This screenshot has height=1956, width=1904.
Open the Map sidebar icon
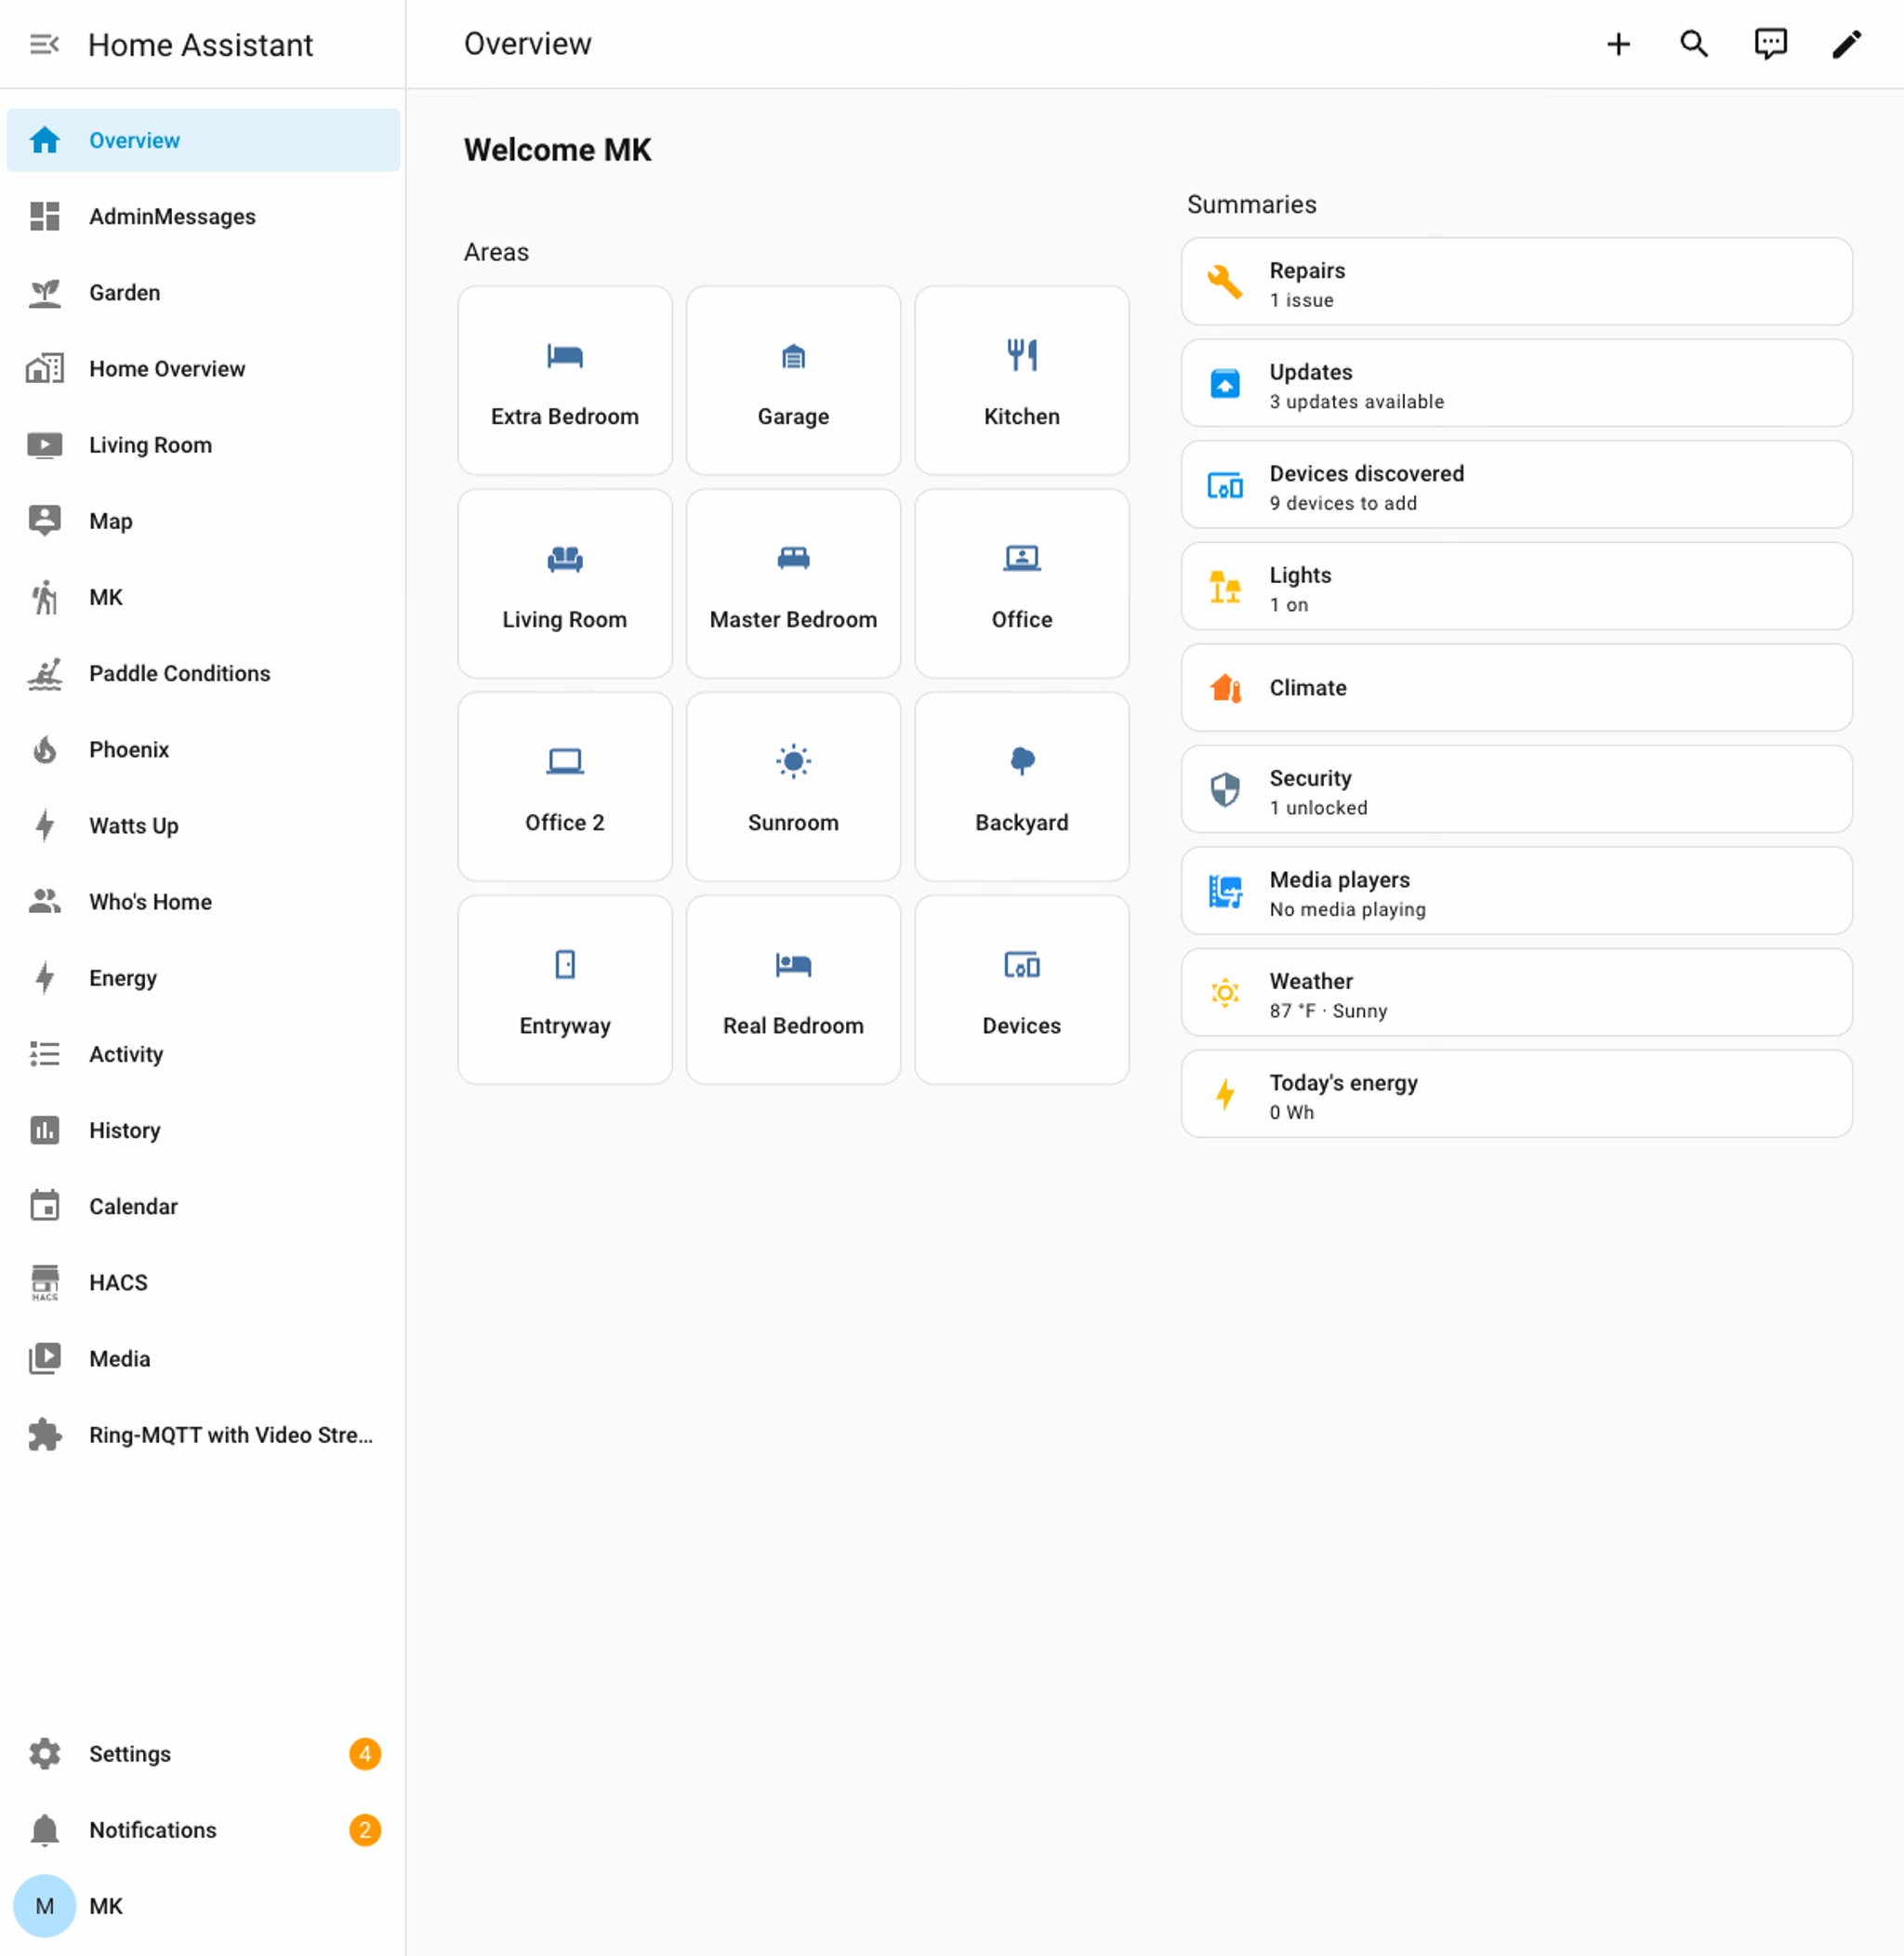pos(44,520)
